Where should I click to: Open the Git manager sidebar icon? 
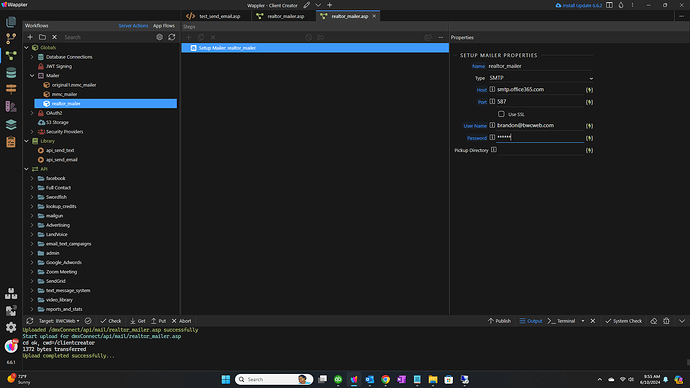click(x=11, y=38)
